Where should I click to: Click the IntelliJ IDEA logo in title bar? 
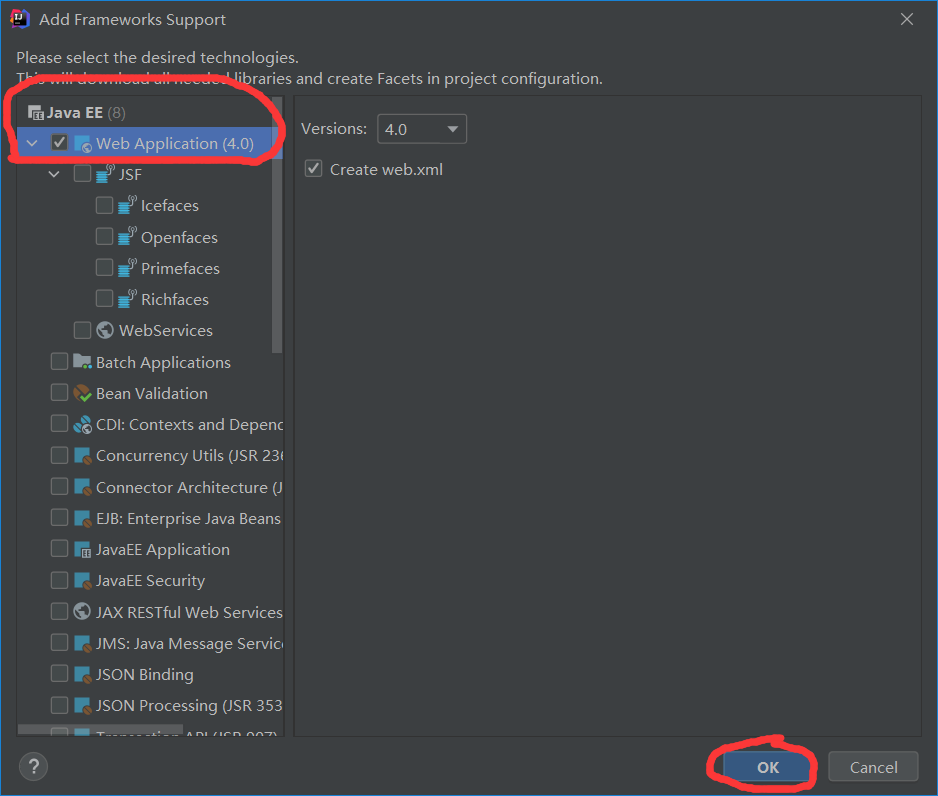click(x=20, y=19)
